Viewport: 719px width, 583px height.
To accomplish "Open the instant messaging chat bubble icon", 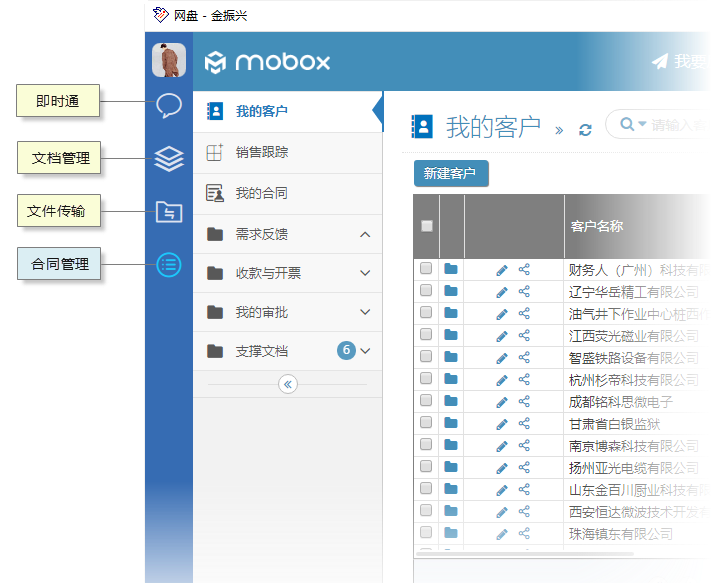I will point(169,105).
